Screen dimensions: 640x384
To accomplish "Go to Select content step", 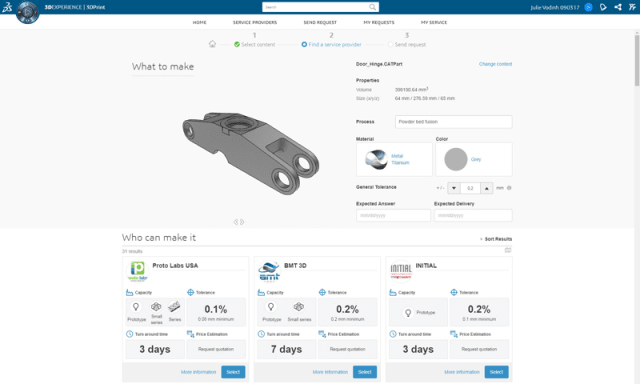I will [x=254, y=44].
